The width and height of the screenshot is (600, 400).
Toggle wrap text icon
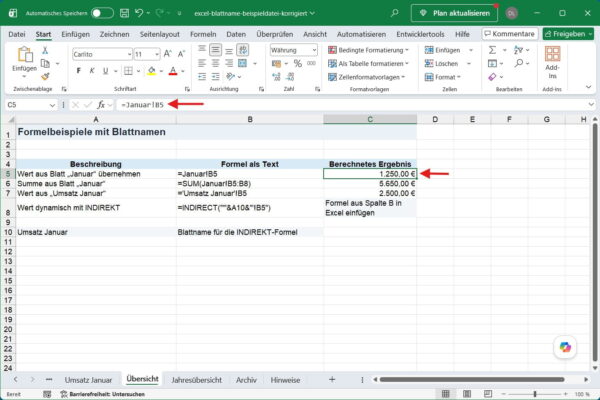coord(243,50)
